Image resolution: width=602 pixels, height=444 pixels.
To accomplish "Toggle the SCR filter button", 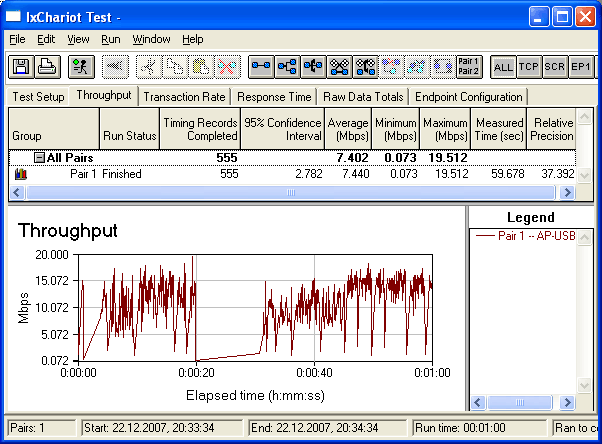I will click(554, 67).
